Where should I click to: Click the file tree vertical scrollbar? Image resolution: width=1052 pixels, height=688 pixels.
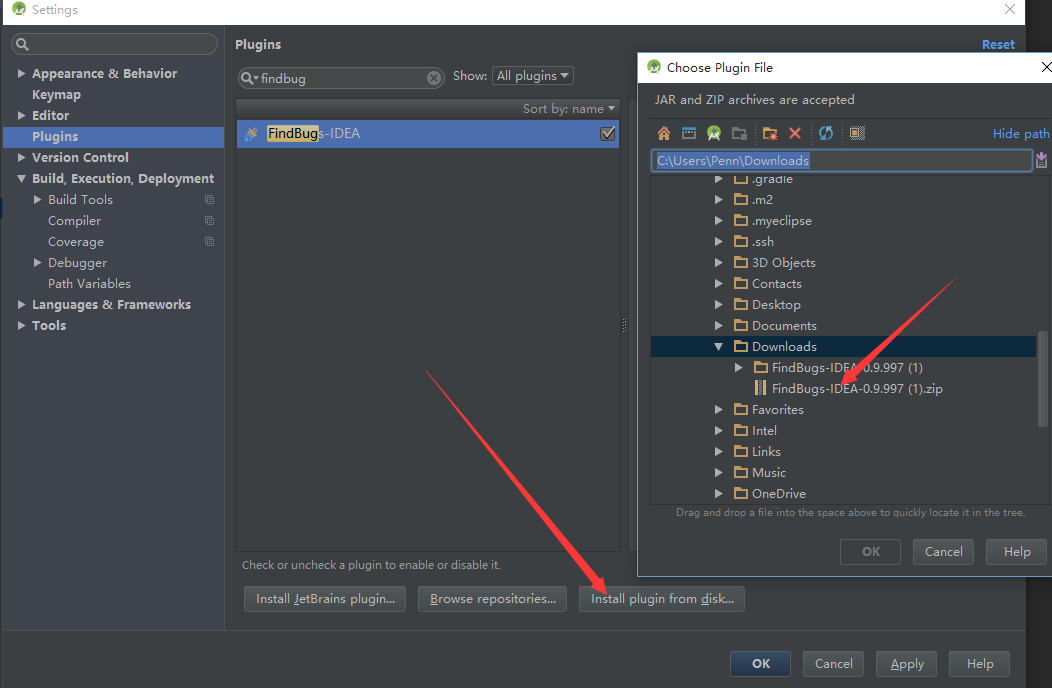coord(1043,379)
